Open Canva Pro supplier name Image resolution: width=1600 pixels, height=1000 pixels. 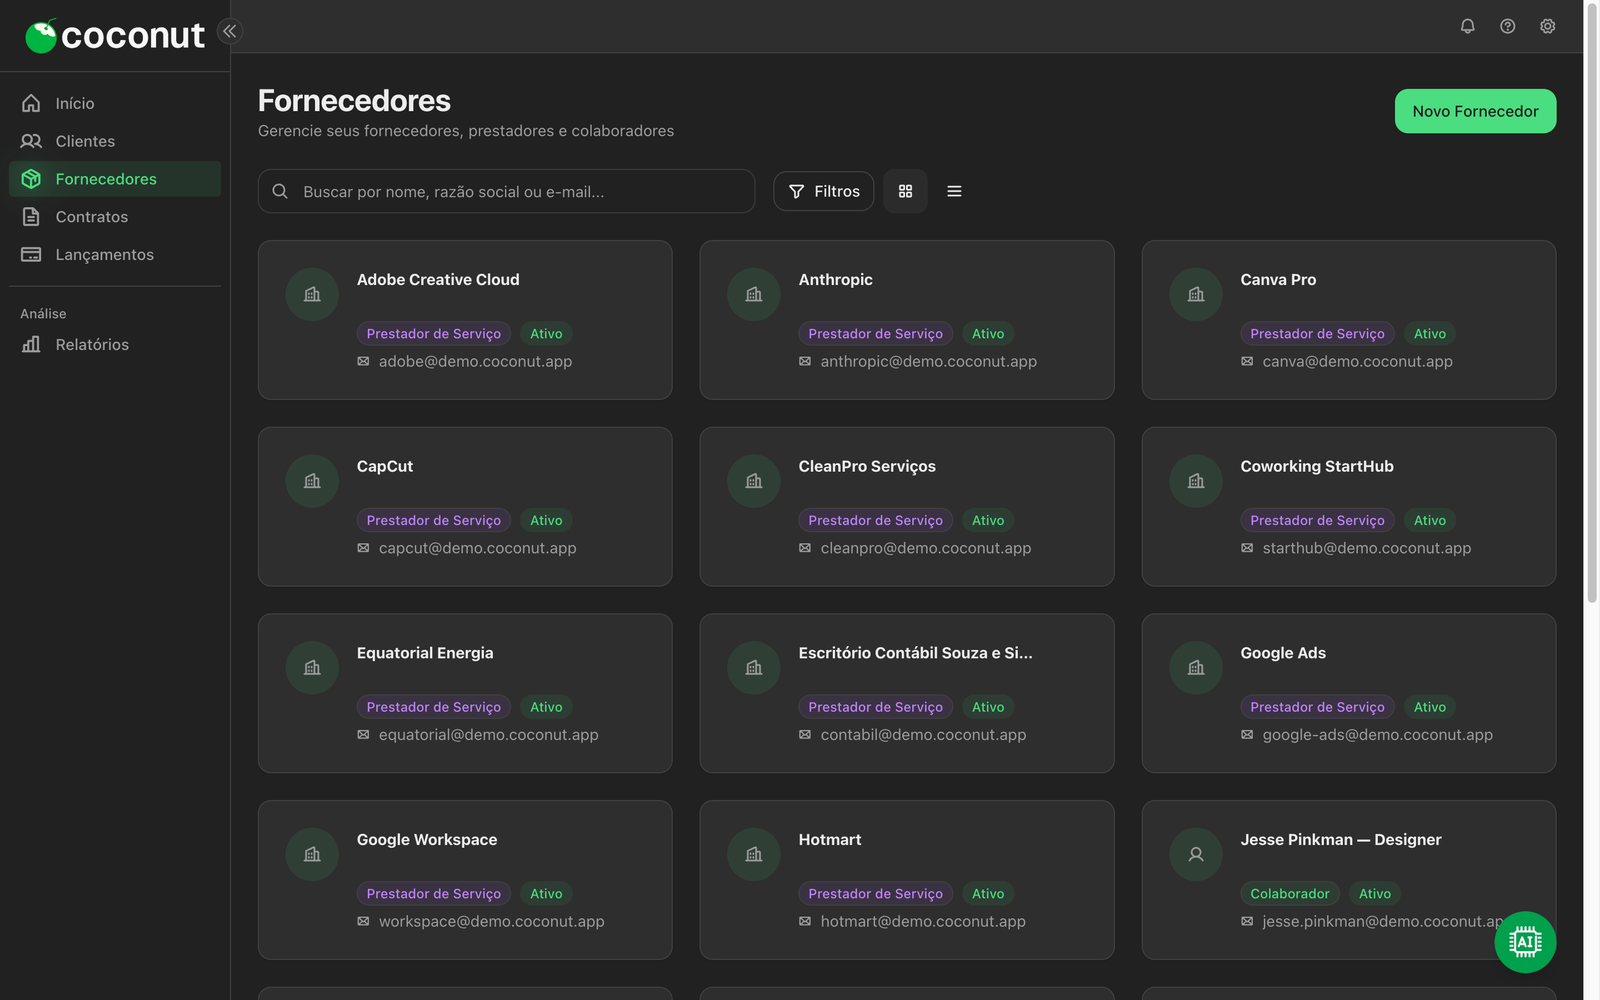[1278, 280]
